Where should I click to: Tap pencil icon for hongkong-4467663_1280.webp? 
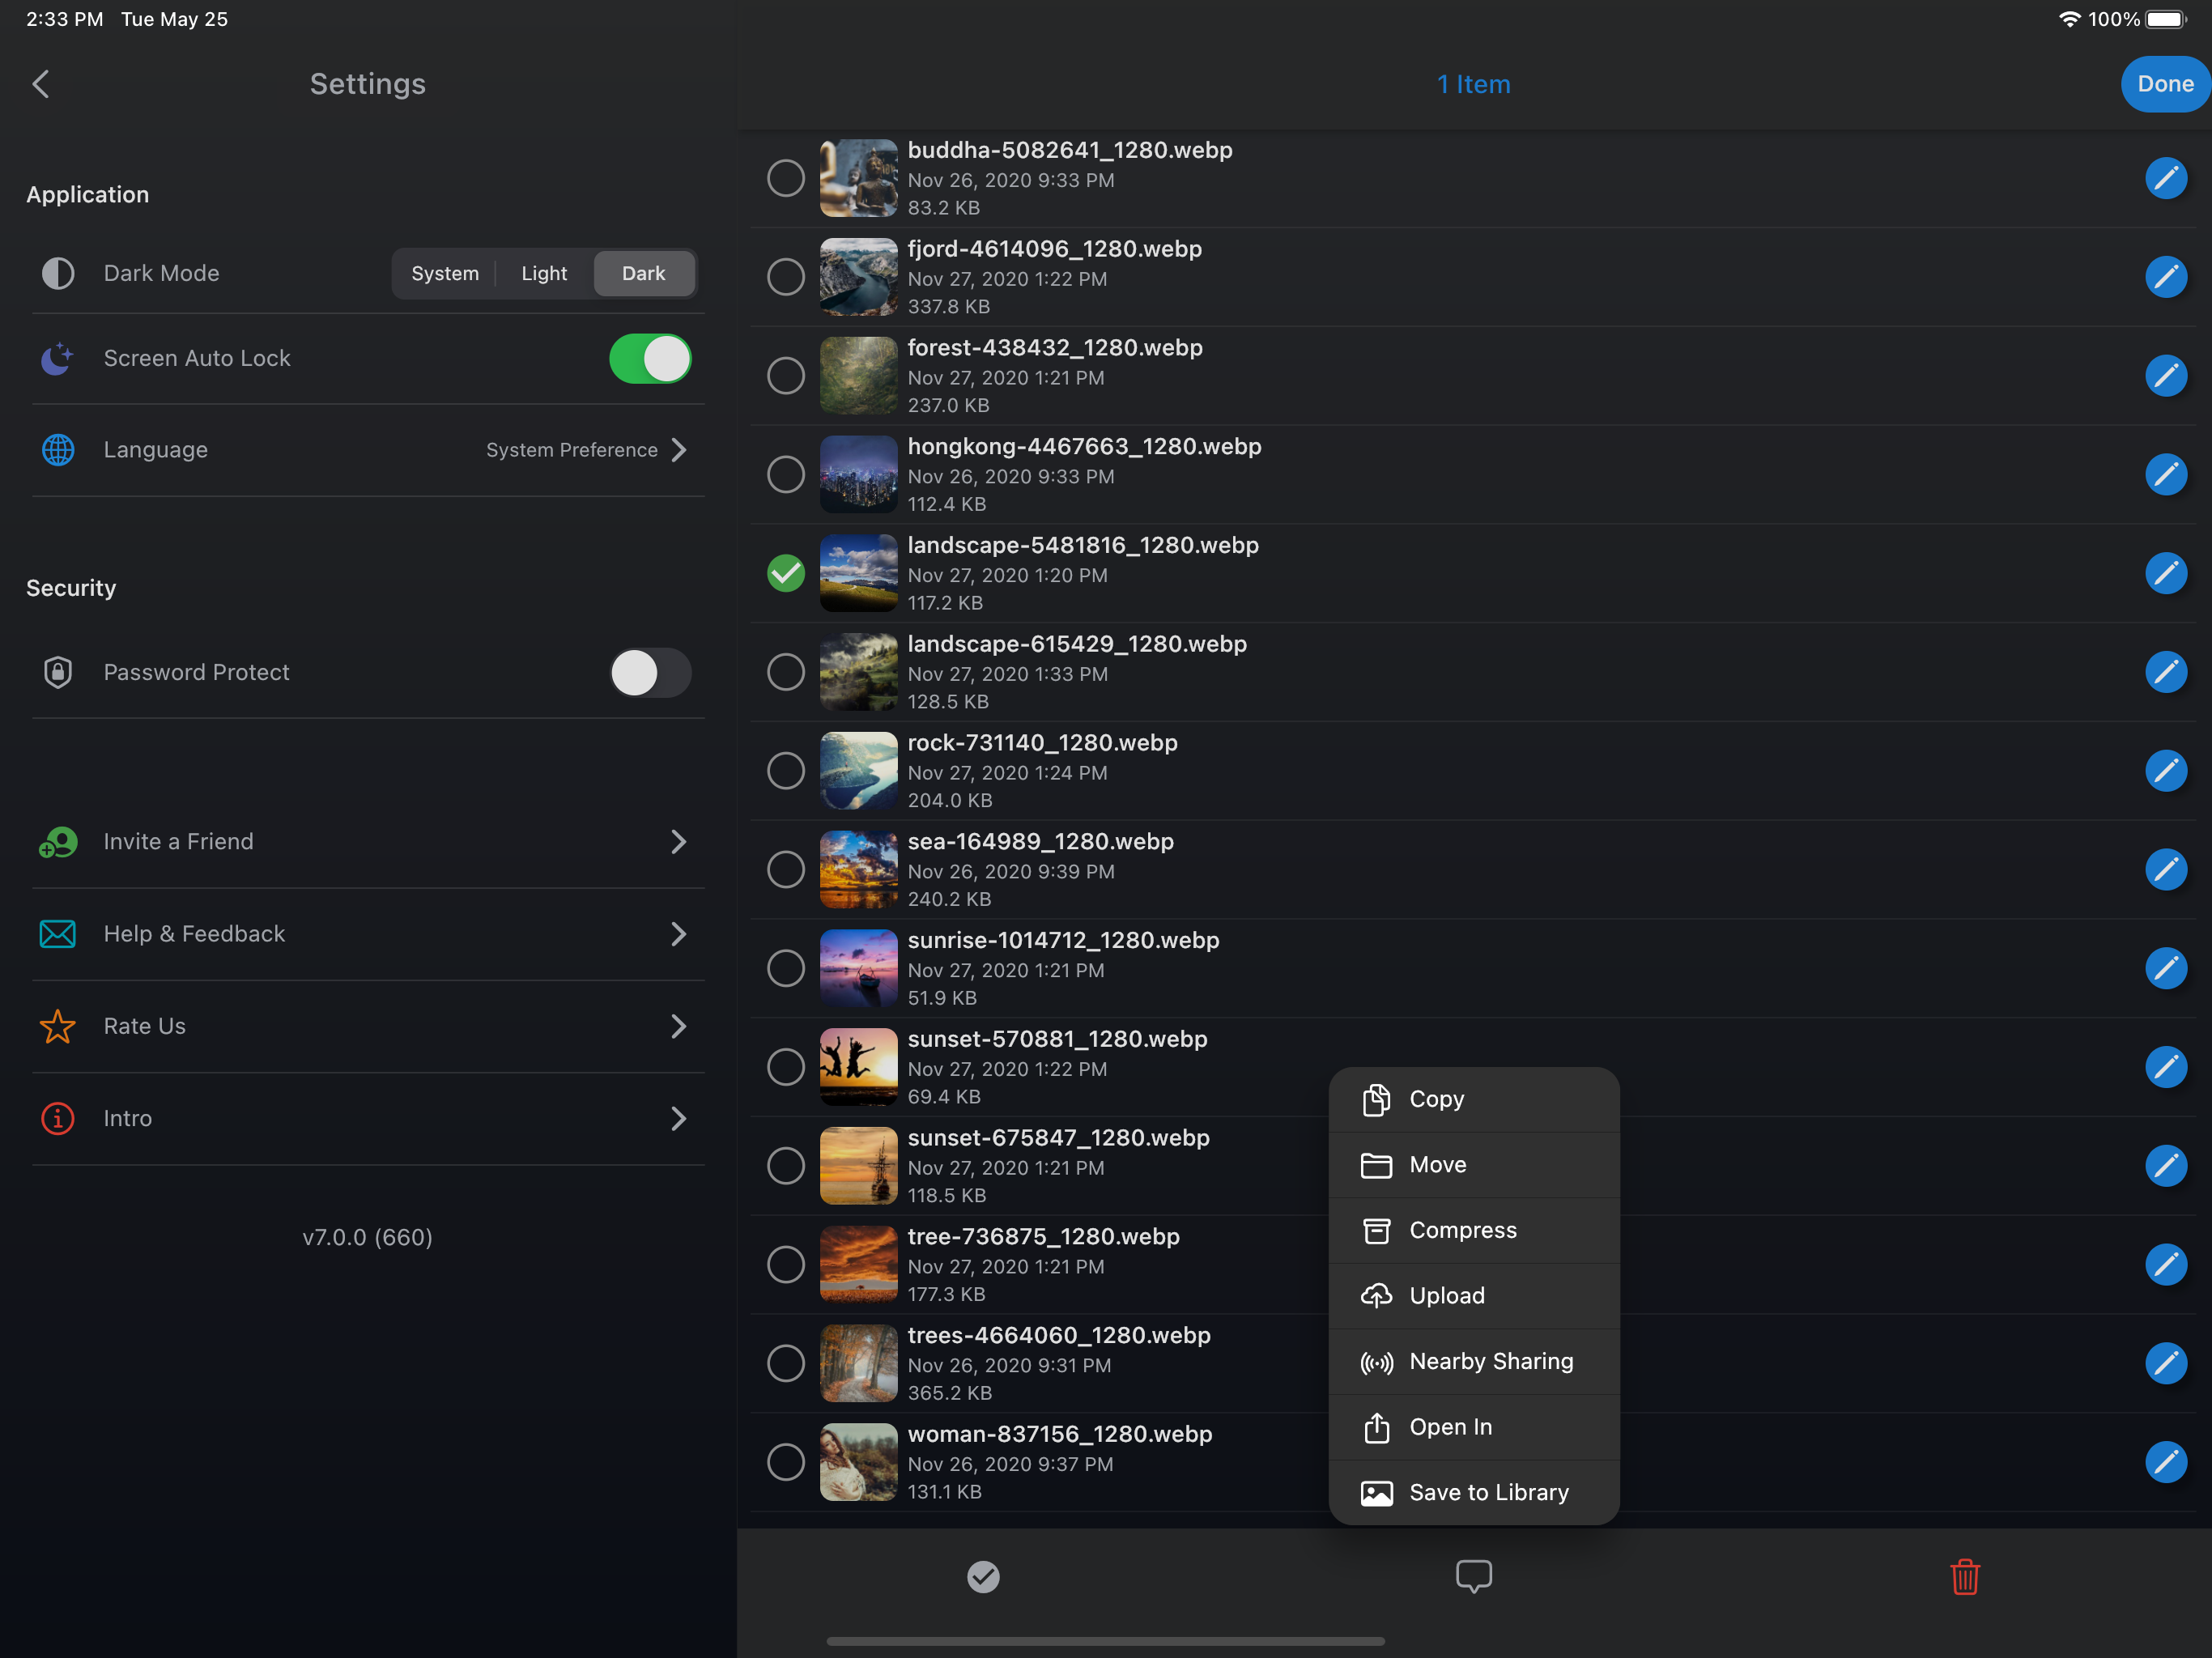[x=2165, y=474]
